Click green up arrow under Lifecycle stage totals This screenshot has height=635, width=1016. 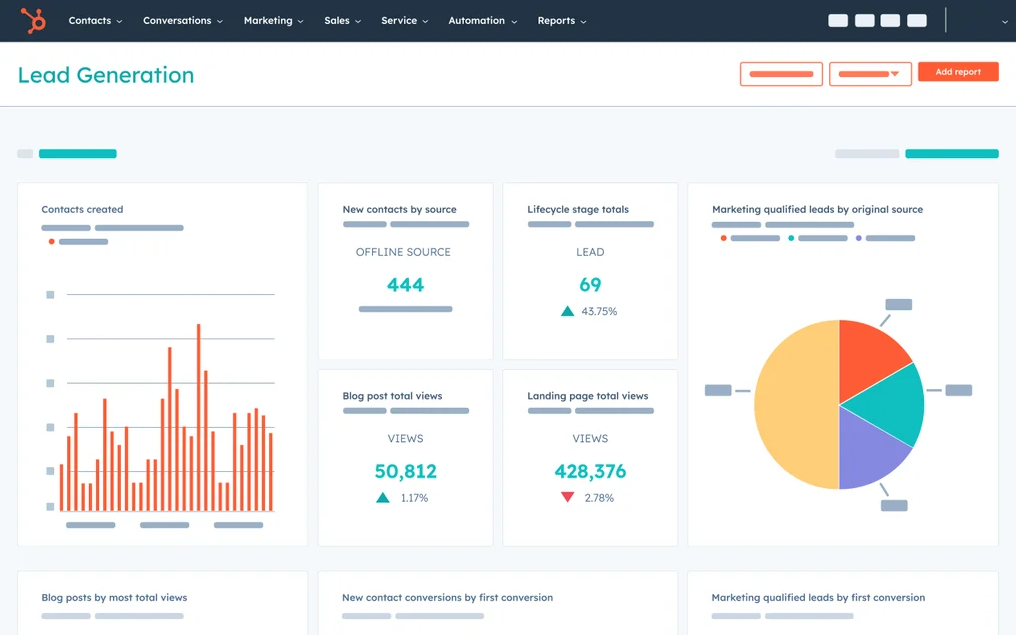tap(568, 311)
